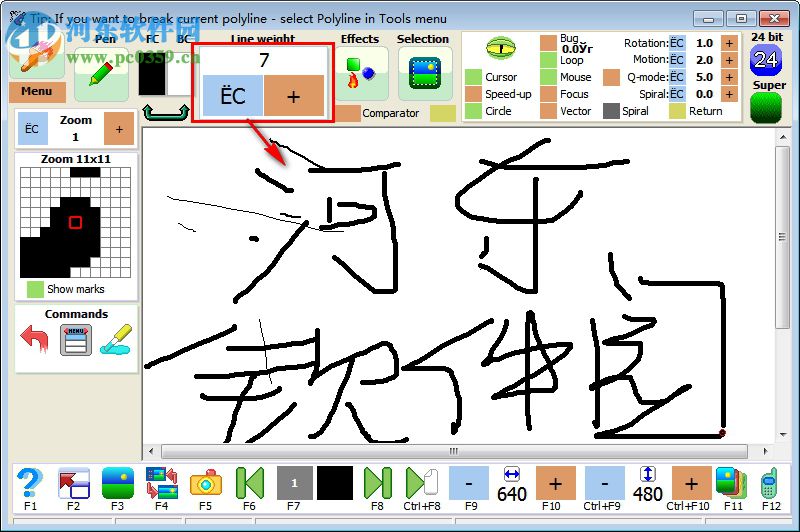Decrease Spiral value with ЁС
This screenshot has height=532, width=800.
[677, 94]
